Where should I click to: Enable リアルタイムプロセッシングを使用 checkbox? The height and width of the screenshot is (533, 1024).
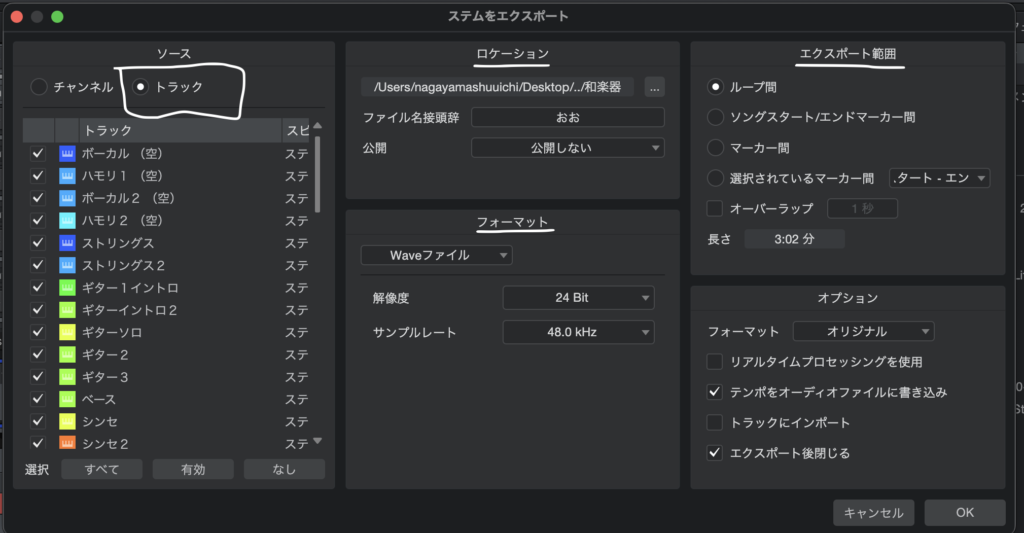[x=715, y=362]
